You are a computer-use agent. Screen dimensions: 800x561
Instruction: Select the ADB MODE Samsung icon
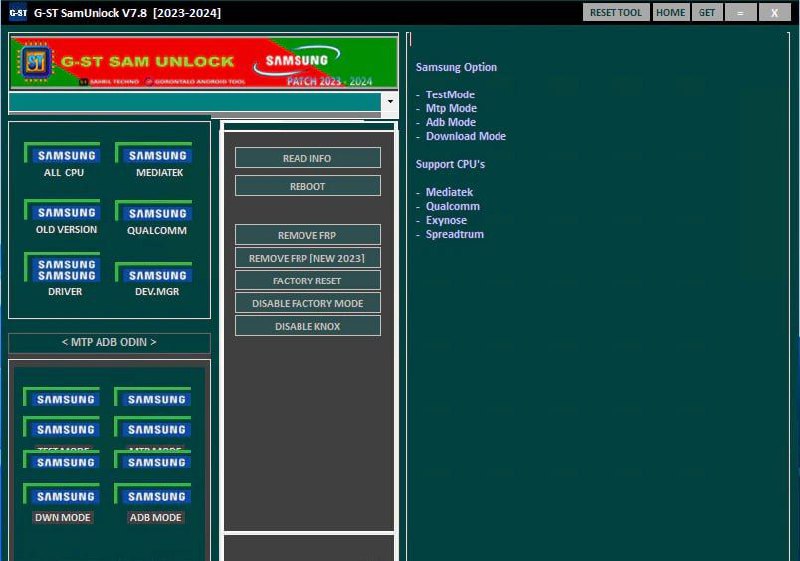(153, 494)
